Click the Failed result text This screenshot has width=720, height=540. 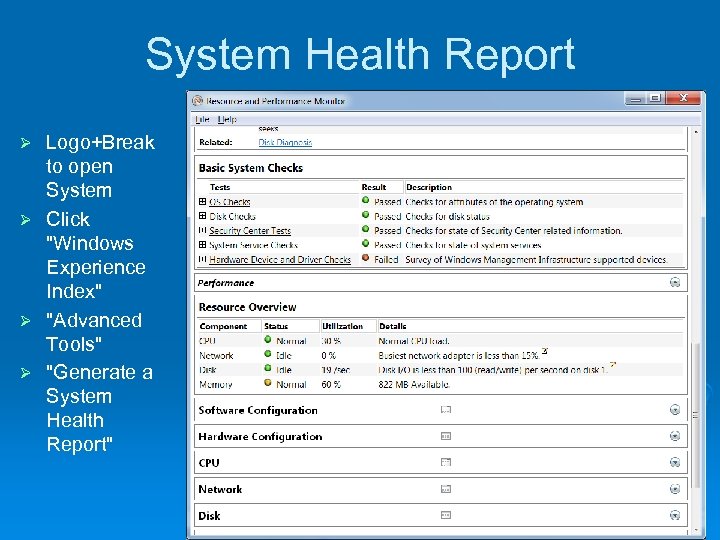coord(386,260)
